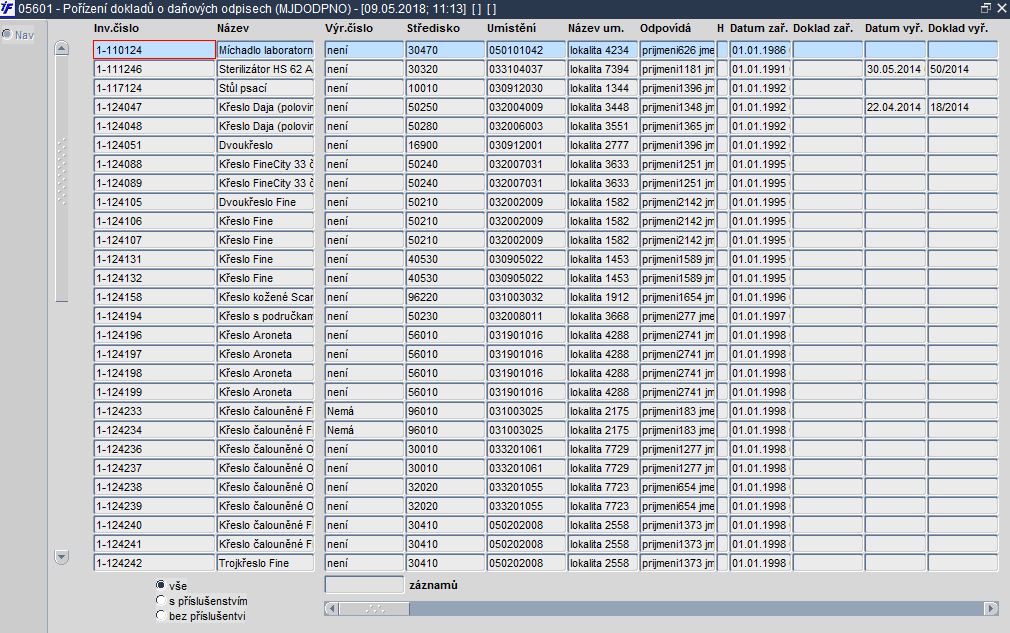Click středisko cell 10010
1010x633 pixels.
445,88
